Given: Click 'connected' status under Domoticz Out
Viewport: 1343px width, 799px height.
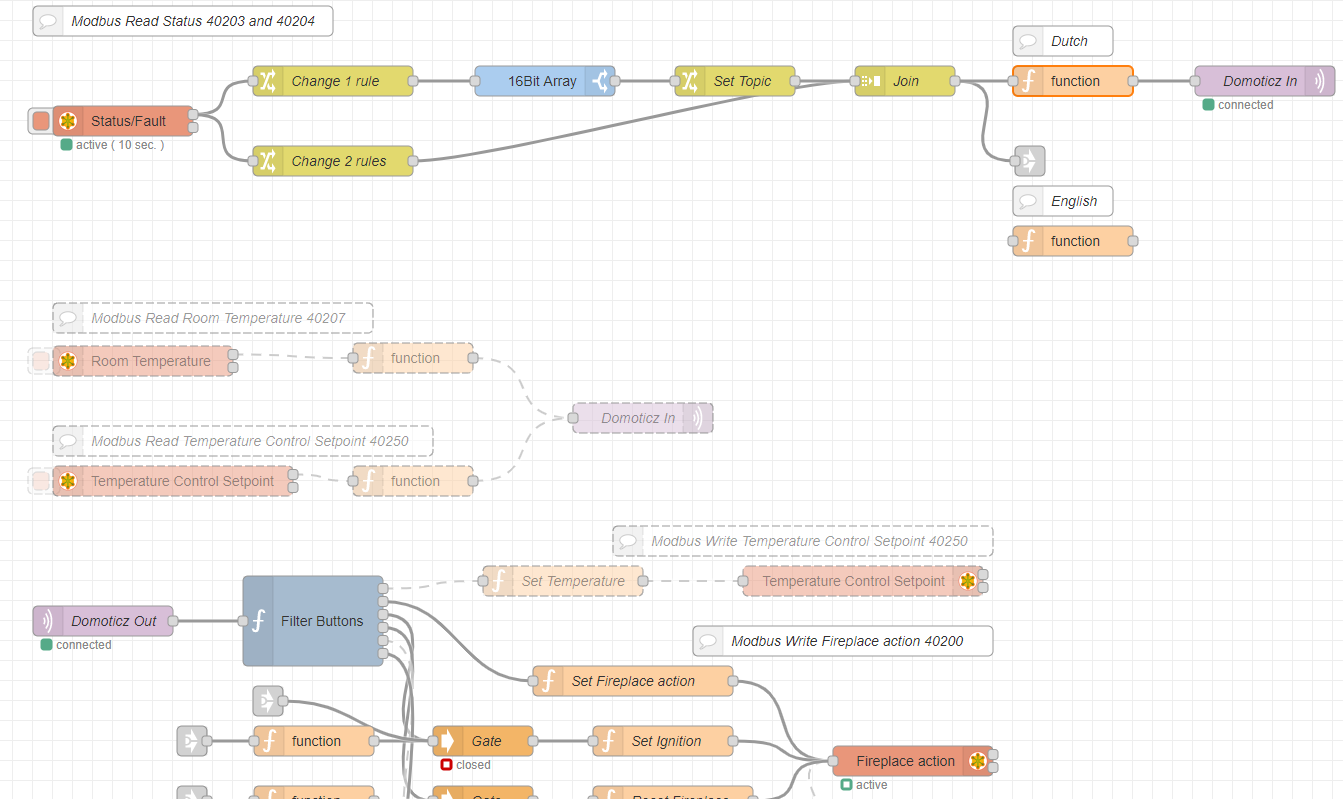Looking at the screenshot, I should [84, 645].
